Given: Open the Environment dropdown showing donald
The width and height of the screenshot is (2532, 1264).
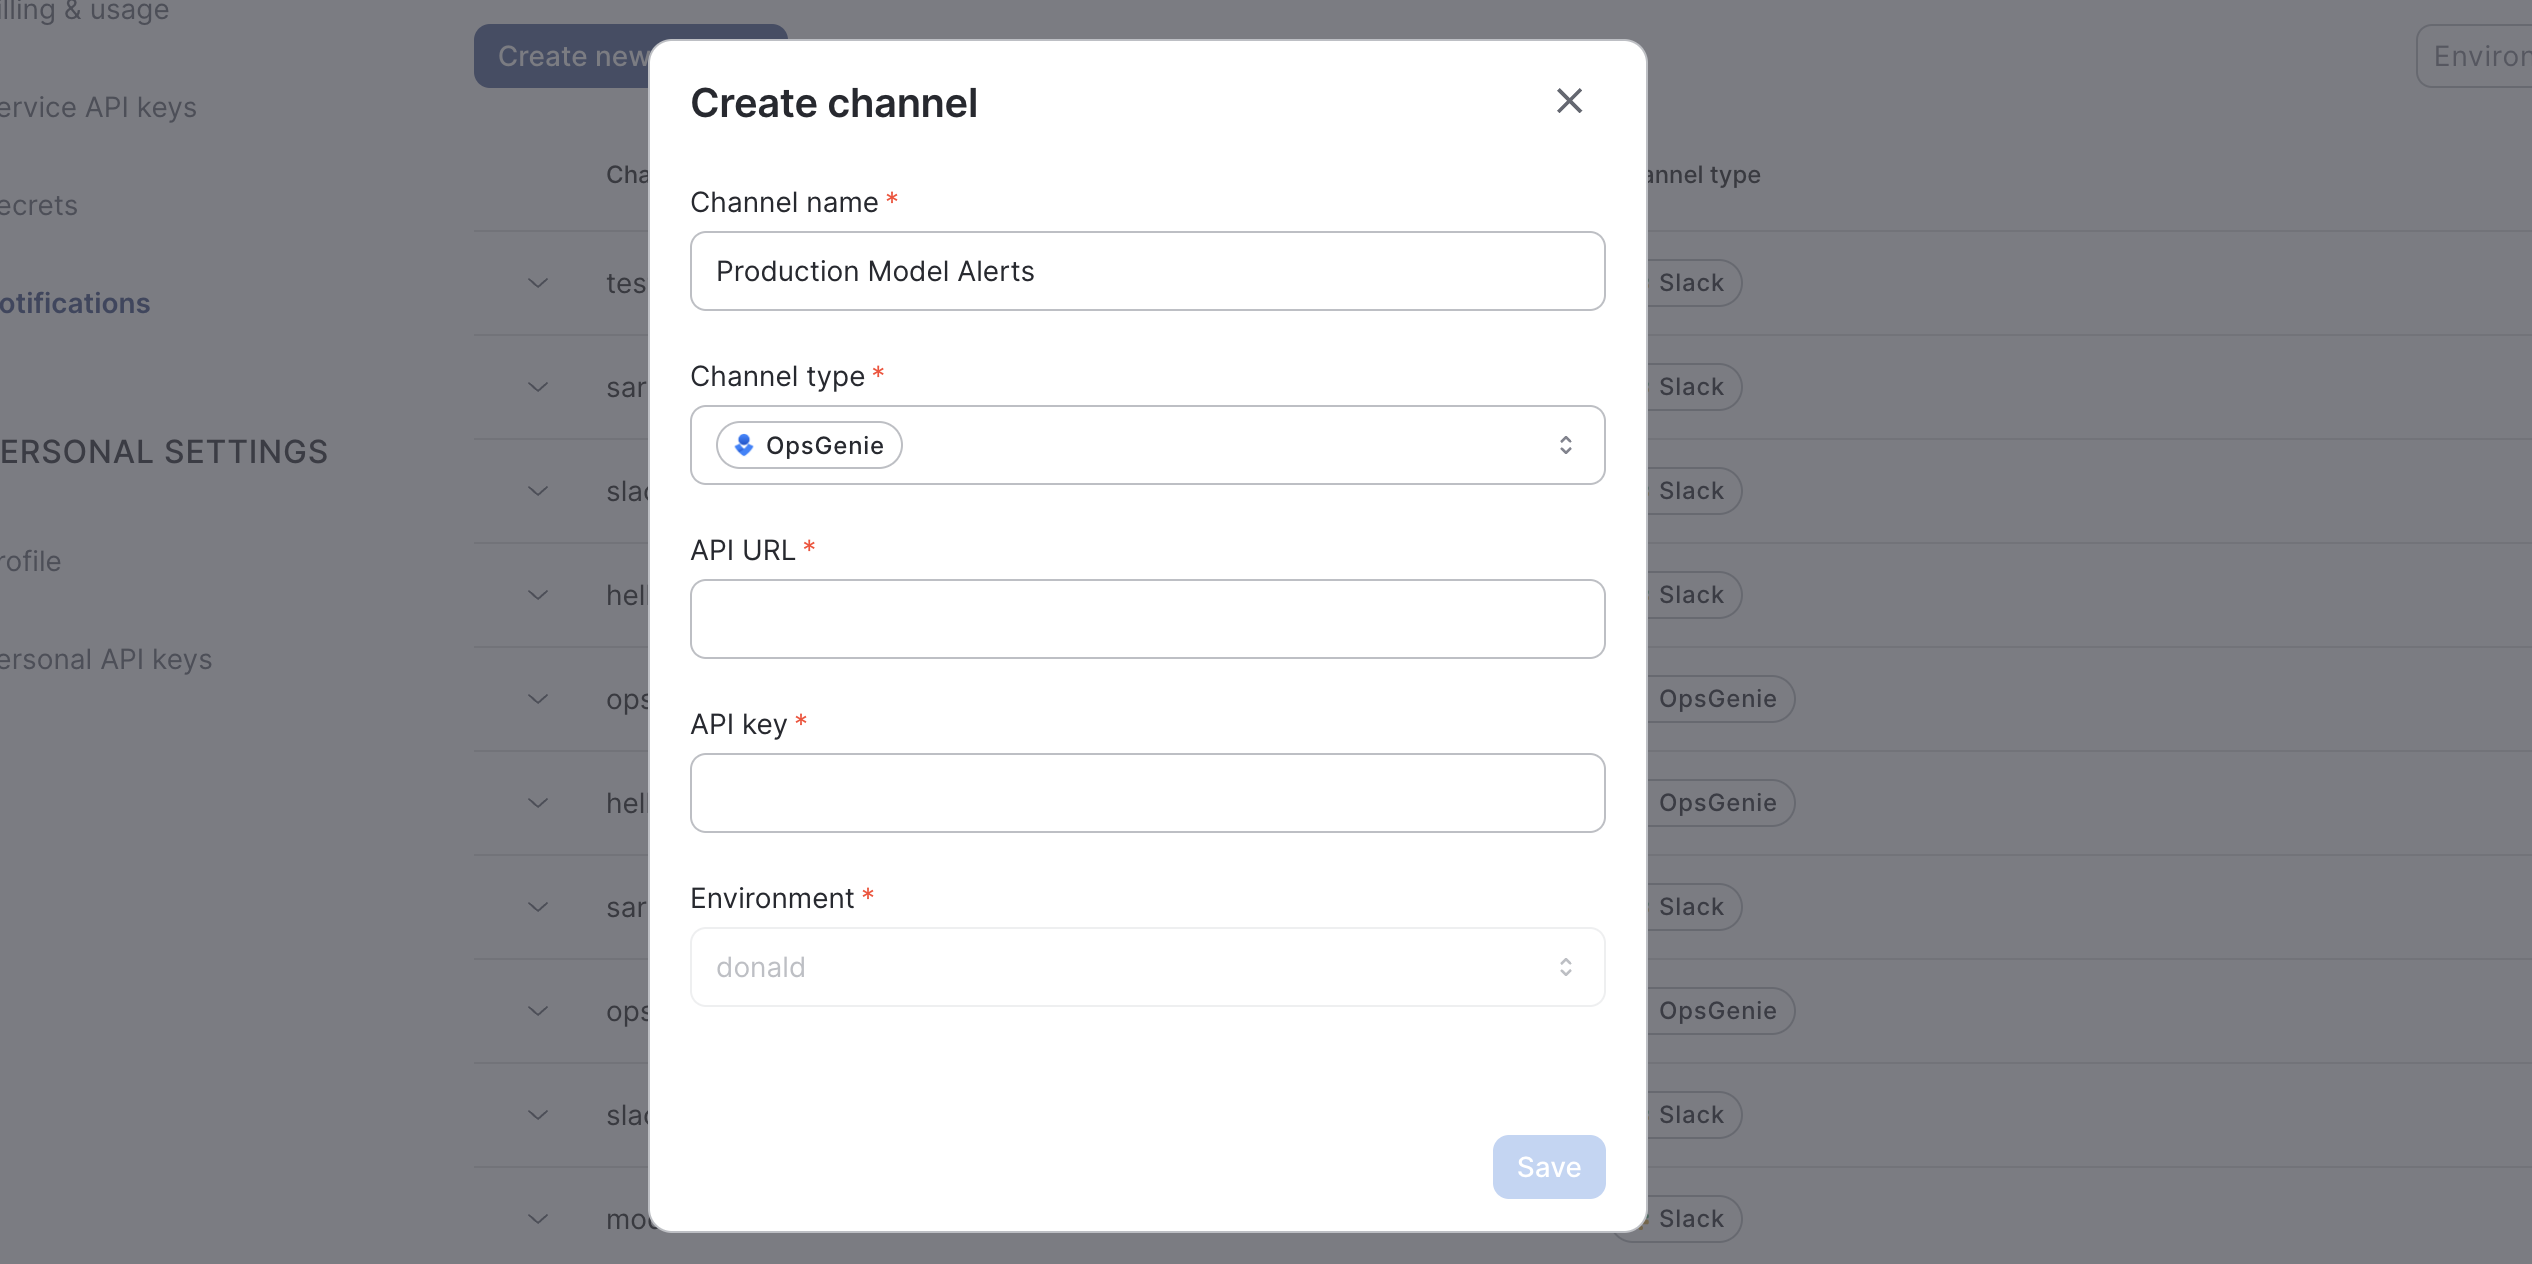Looking at the screenshot, I should click(1147, 967).
